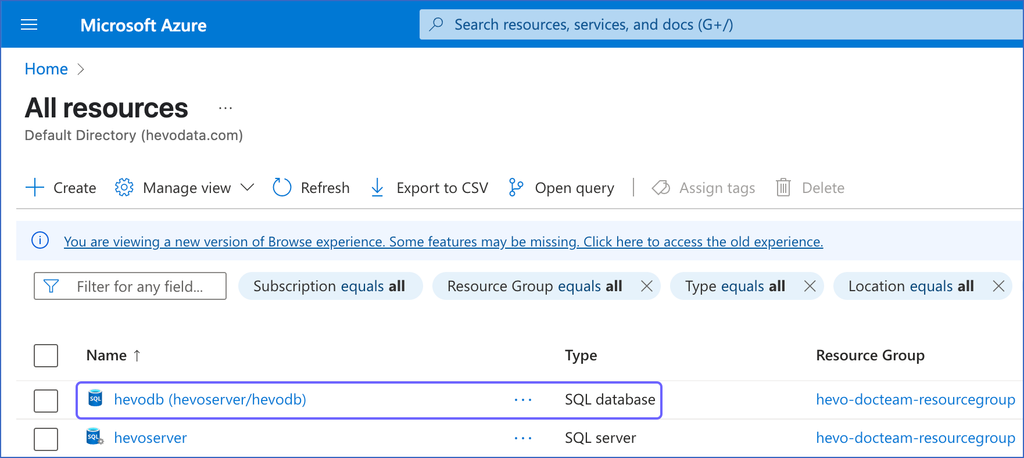Click the Export to CSV download icon

[377, 188]
